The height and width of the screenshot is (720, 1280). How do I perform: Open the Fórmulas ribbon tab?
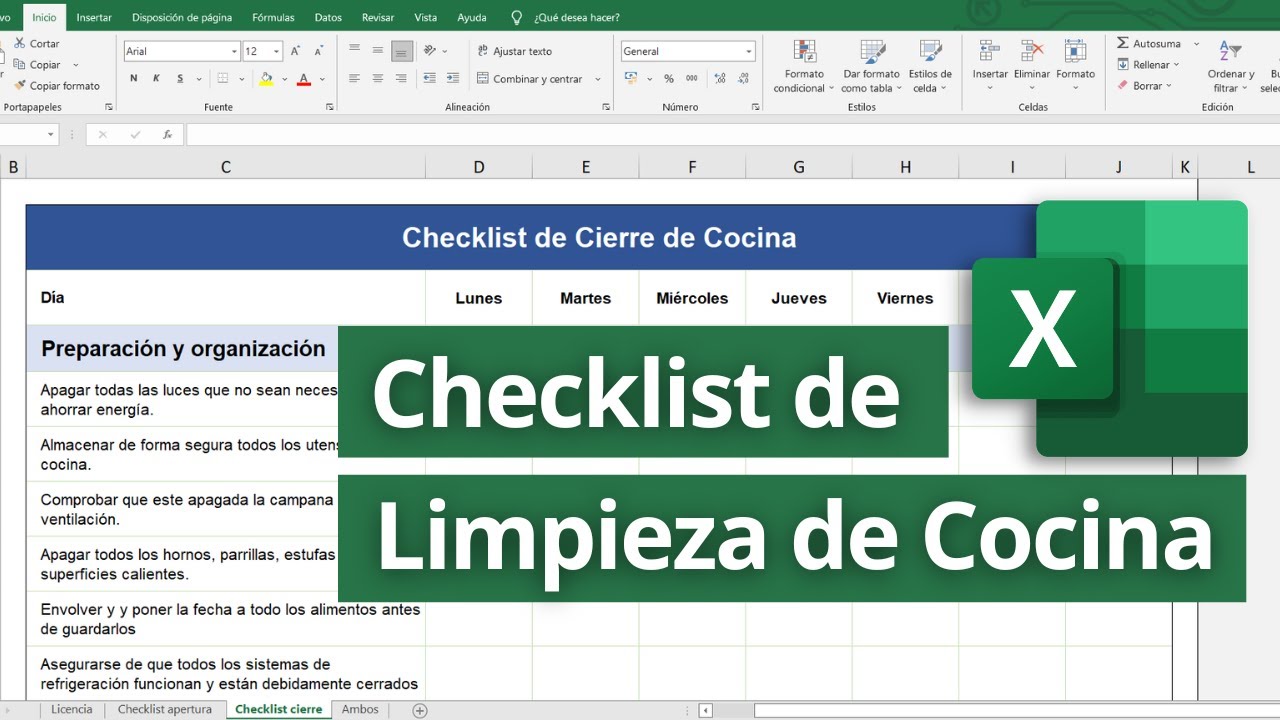click(273, 17)
